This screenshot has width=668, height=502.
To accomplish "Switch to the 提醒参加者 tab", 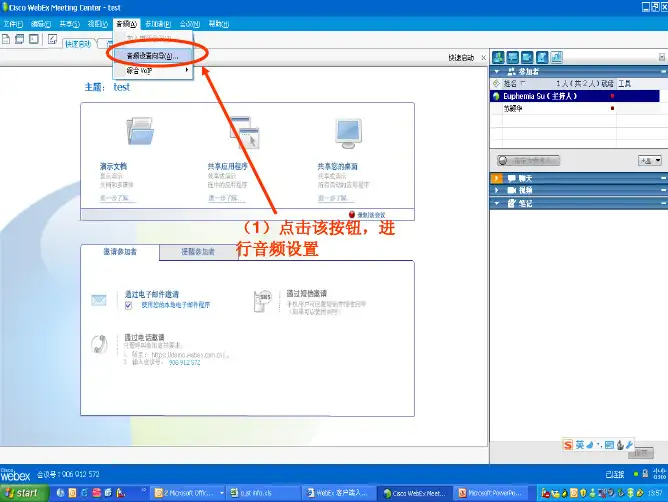I will point(197,252).
